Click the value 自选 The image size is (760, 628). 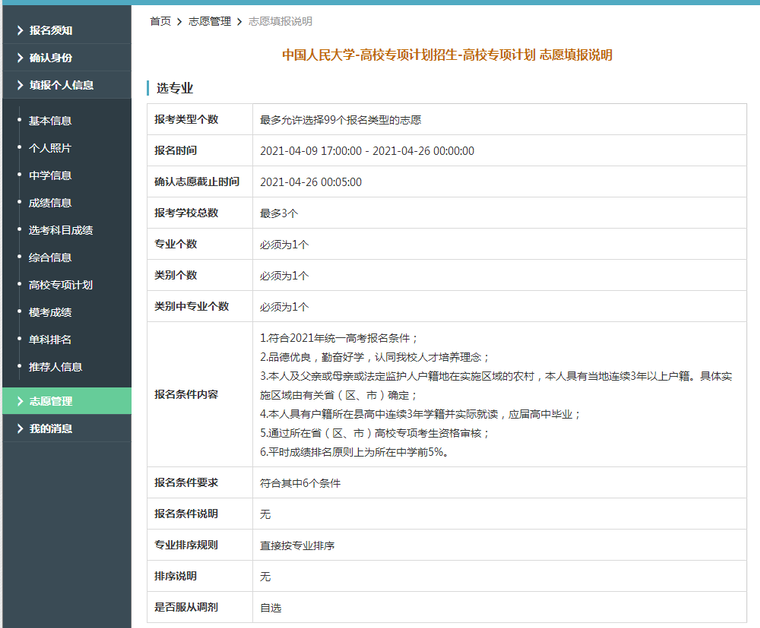pos(270,608)
